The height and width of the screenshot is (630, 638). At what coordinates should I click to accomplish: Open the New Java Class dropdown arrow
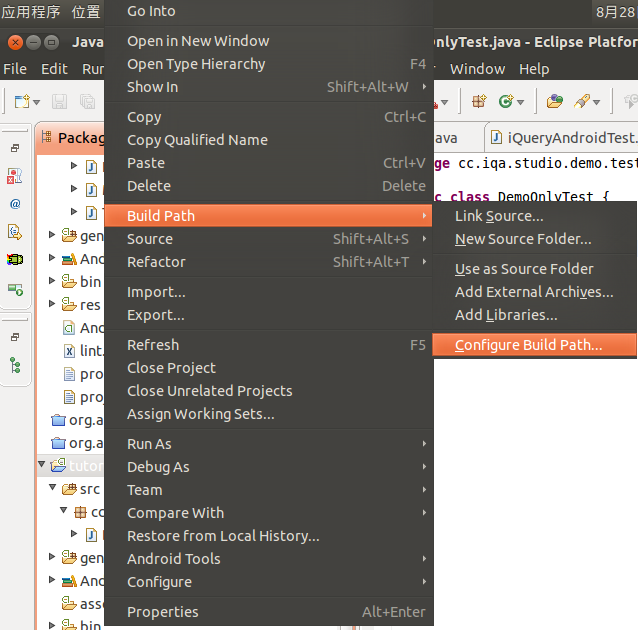tap(520, 102)
